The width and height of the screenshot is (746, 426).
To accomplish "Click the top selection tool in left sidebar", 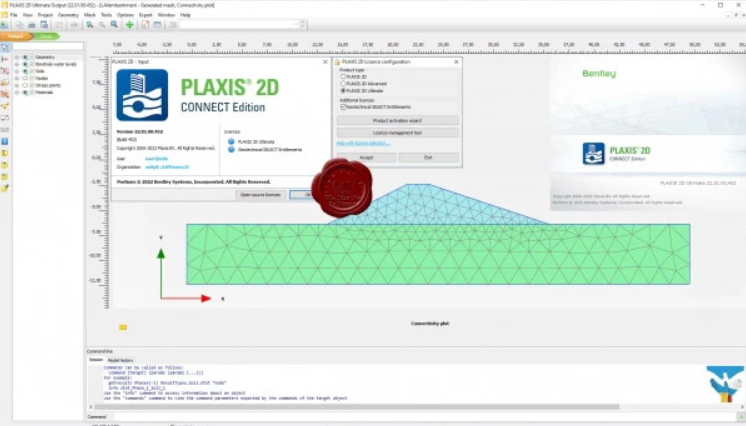I will click(5, 47).
